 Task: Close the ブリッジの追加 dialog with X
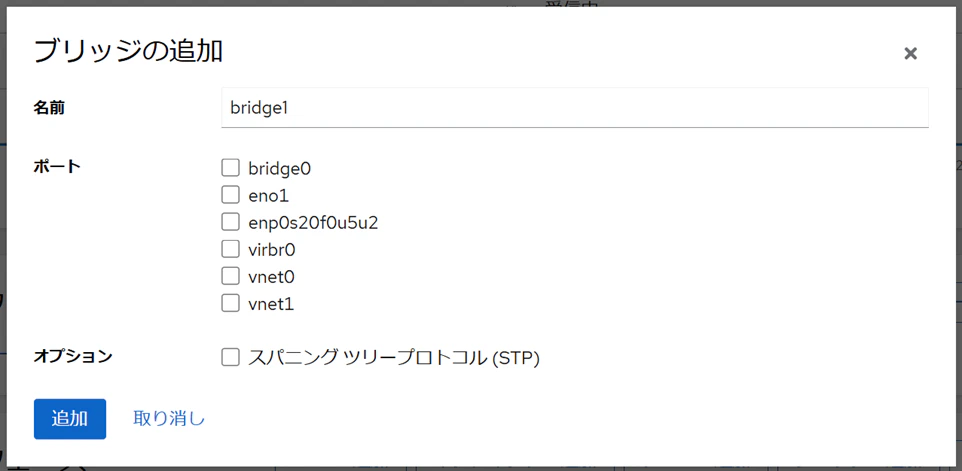coord(910,53)
